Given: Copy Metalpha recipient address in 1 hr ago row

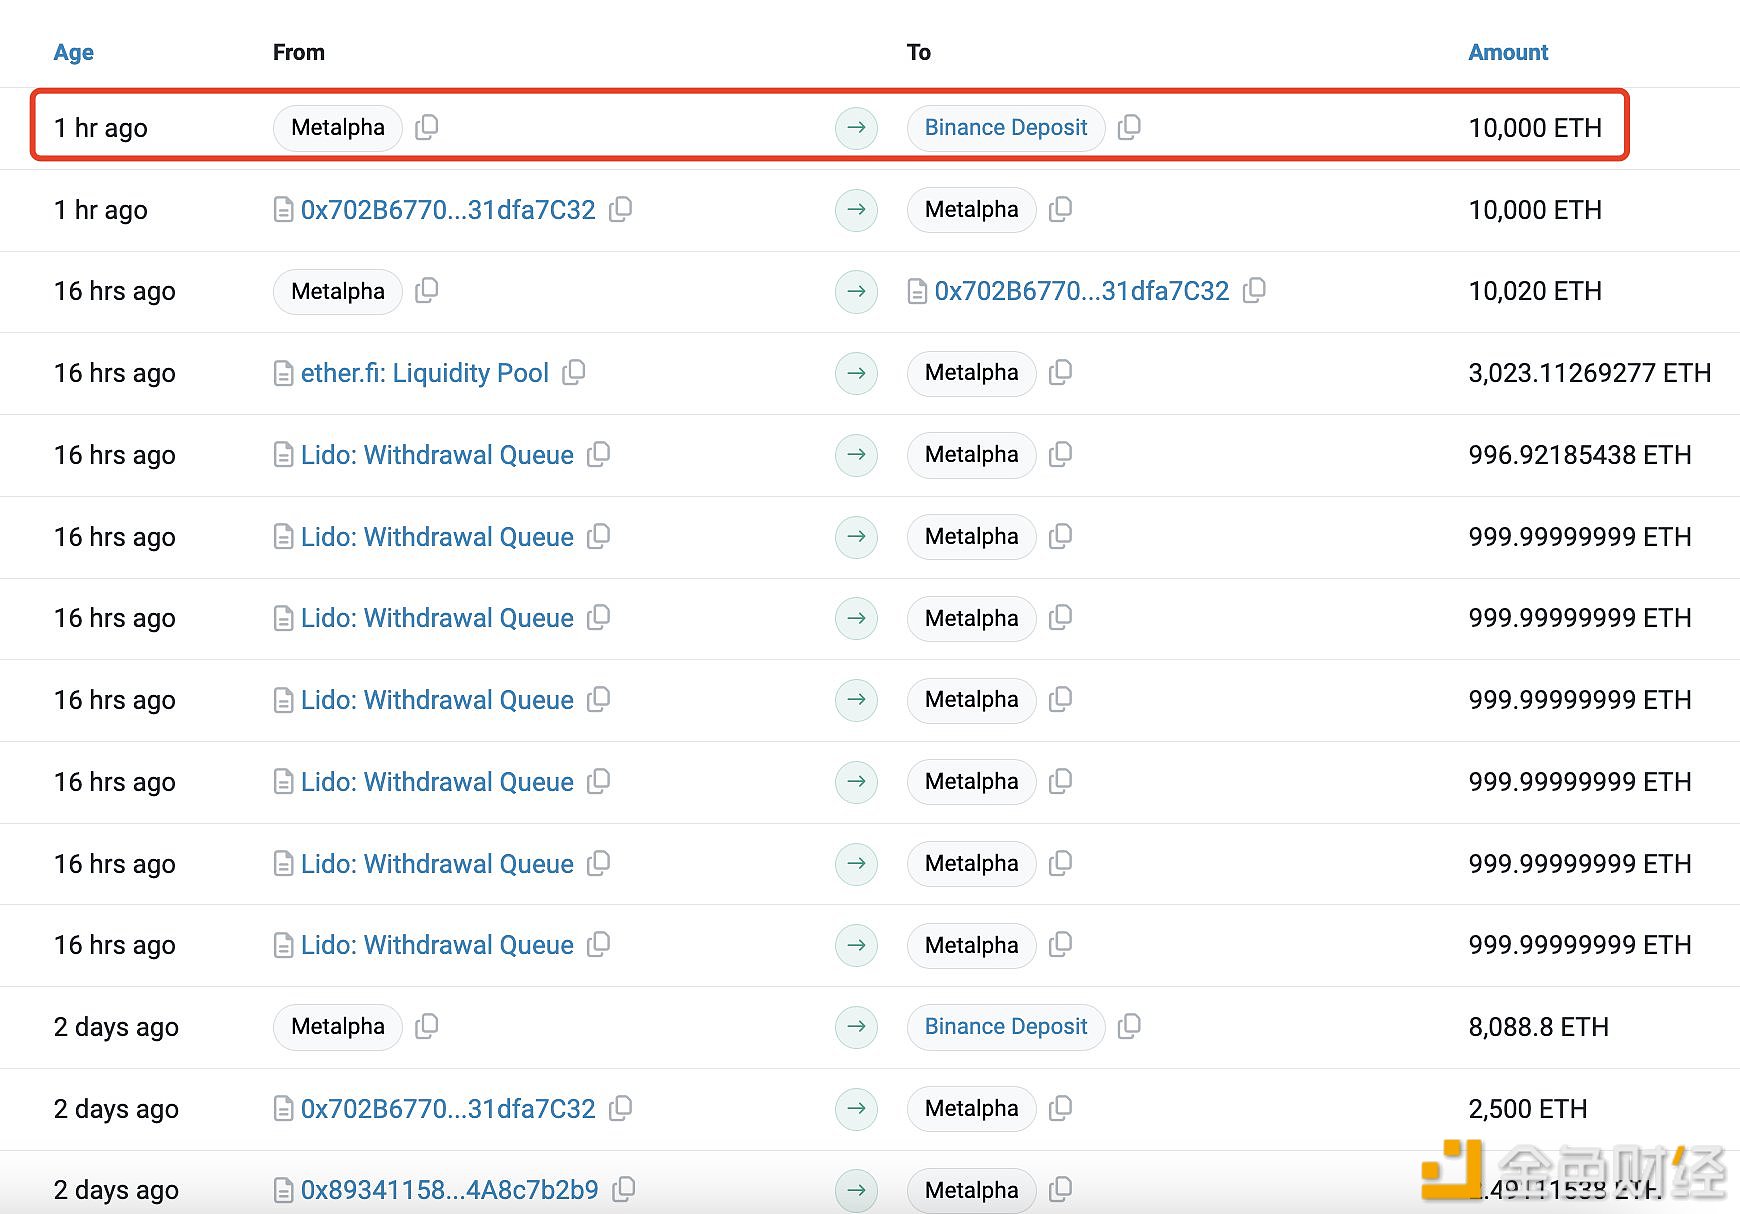Looking at the screenshot, I should pos(1060,209).
